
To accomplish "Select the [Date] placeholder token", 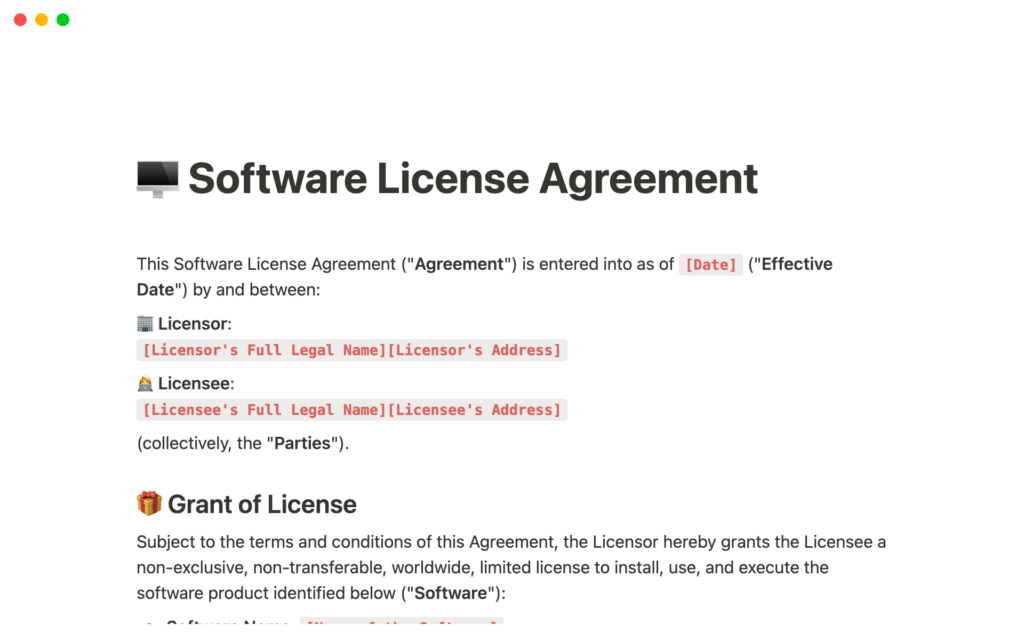I will coord(710,264).
